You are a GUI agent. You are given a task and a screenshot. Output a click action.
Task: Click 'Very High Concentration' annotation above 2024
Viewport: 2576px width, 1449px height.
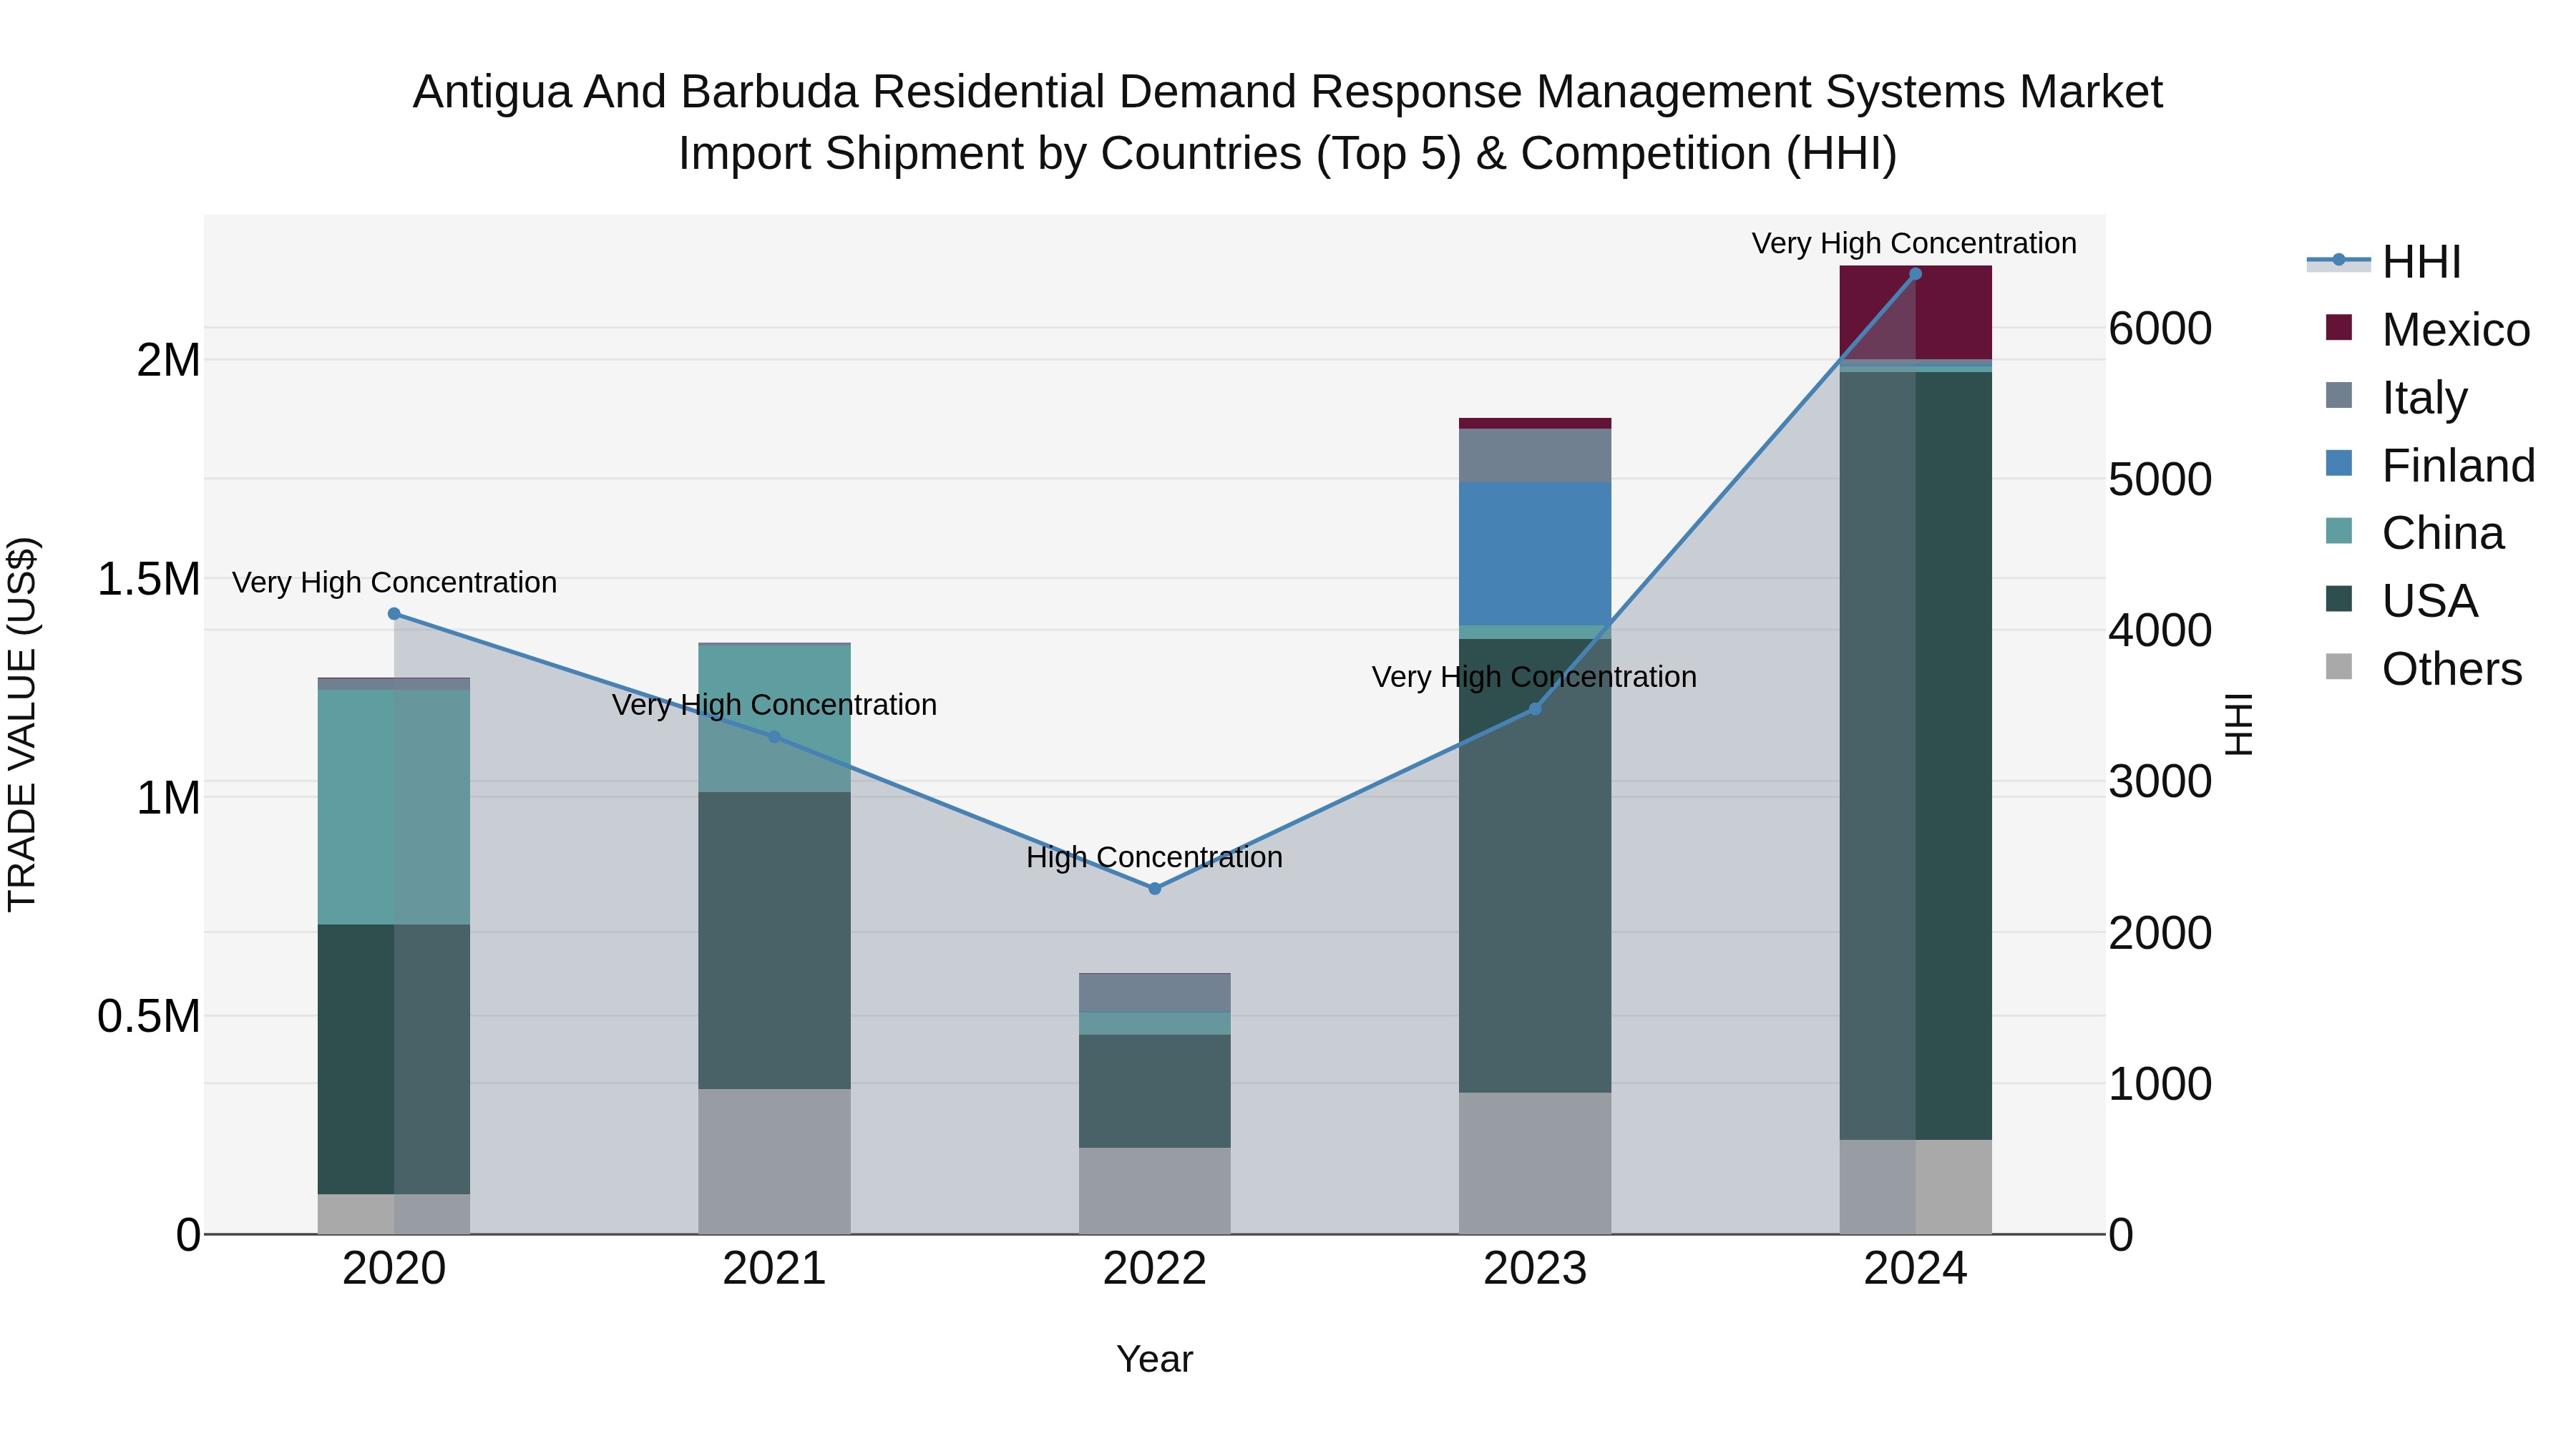1914,244
